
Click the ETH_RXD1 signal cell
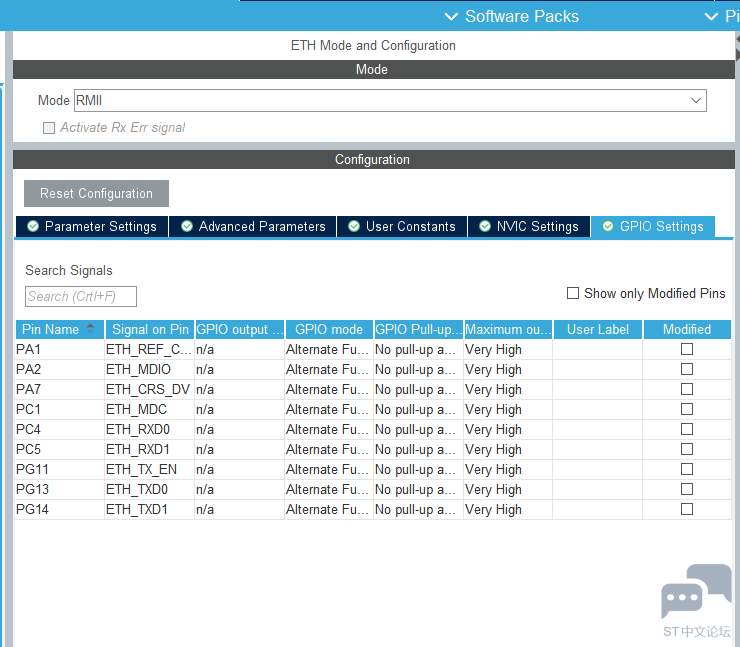click(x=149, y=450)
